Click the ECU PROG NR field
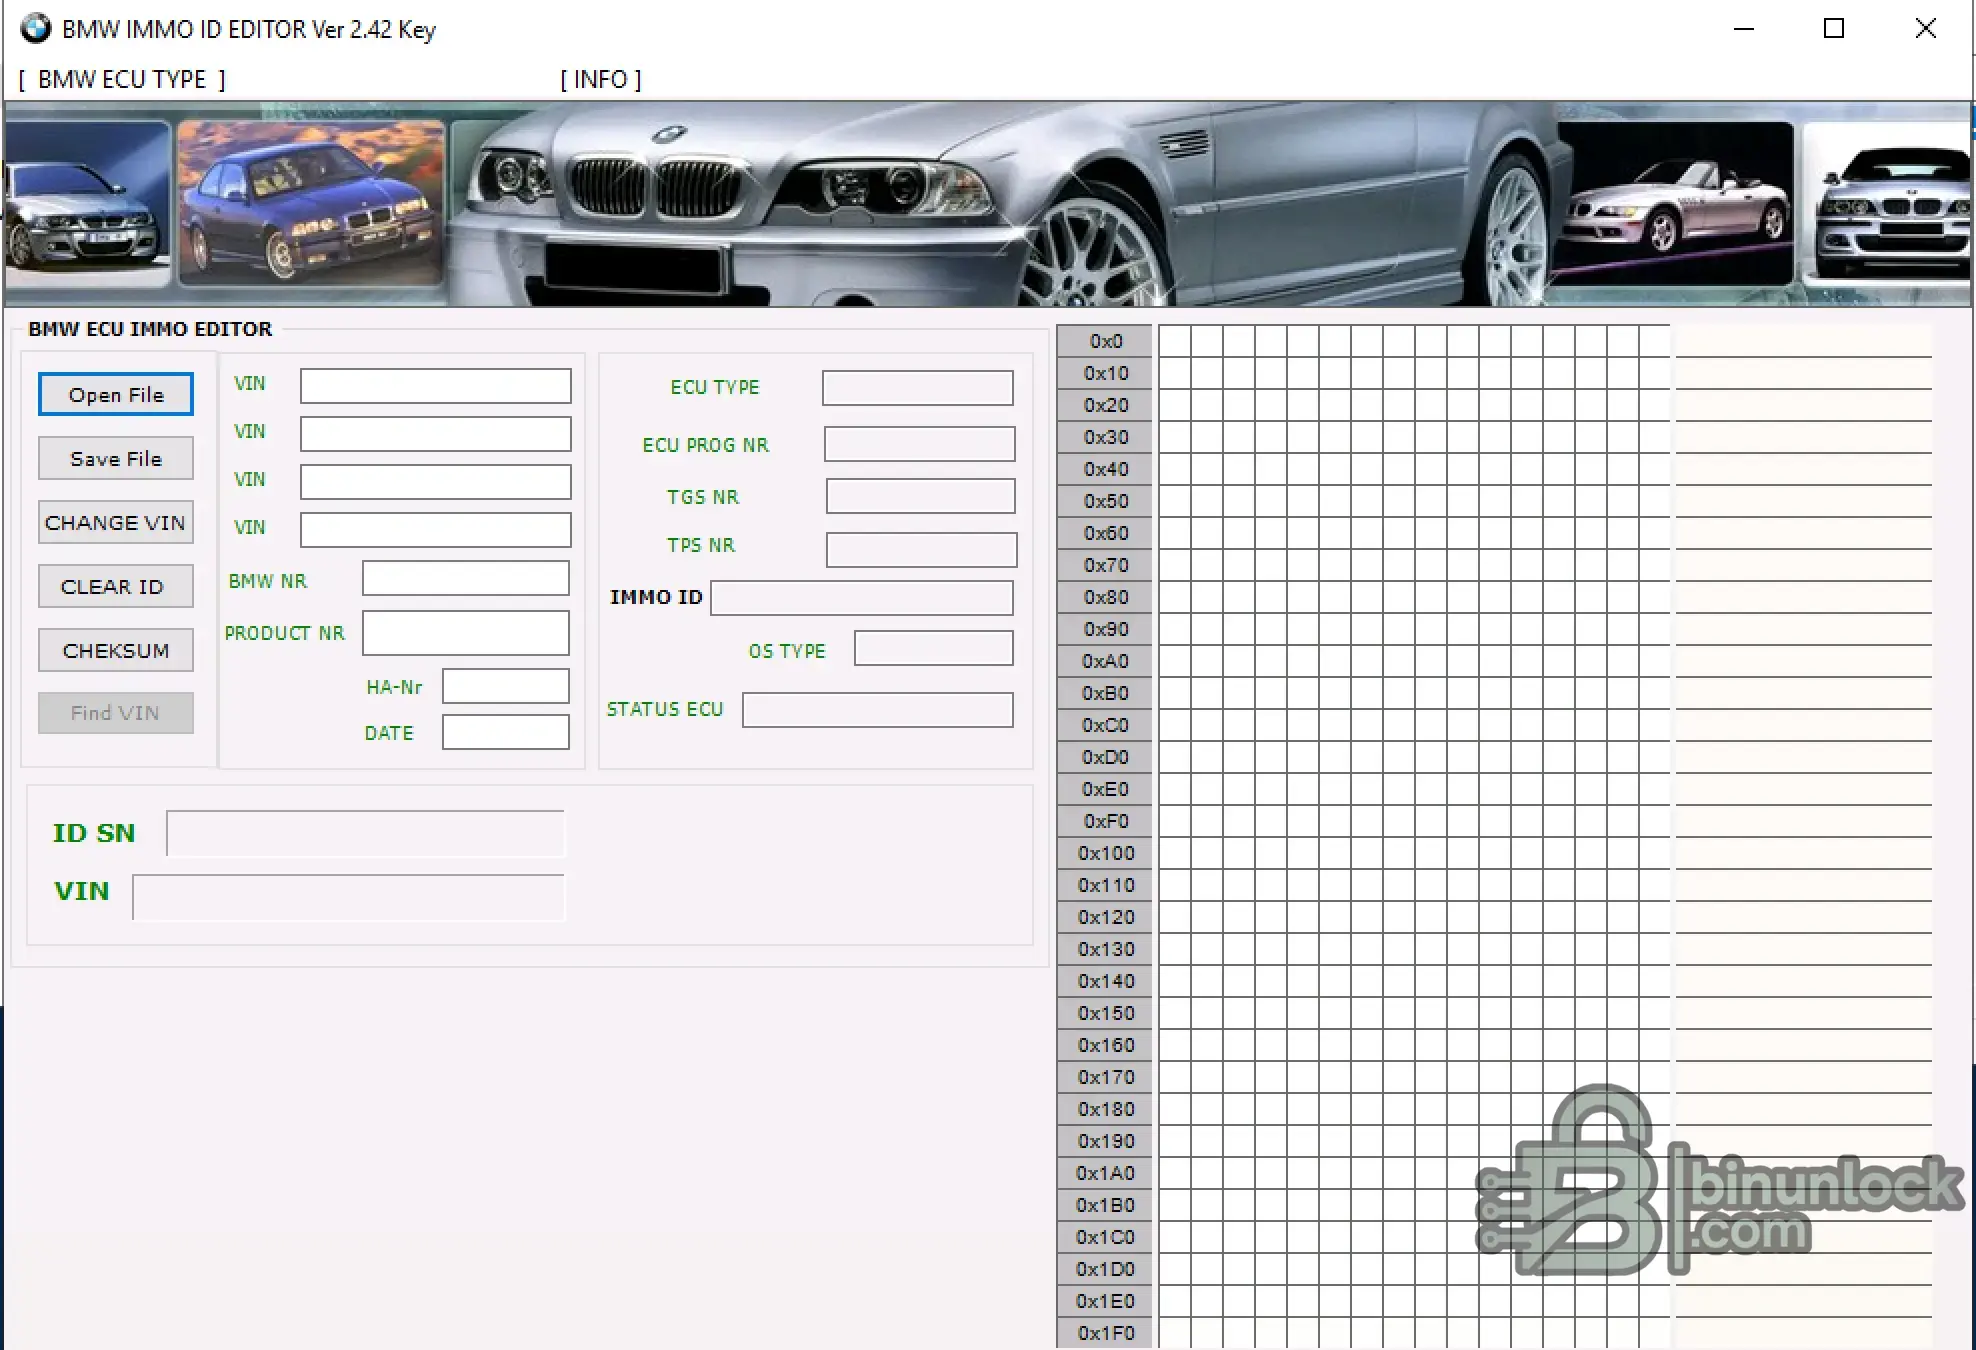 coord(920,444)
